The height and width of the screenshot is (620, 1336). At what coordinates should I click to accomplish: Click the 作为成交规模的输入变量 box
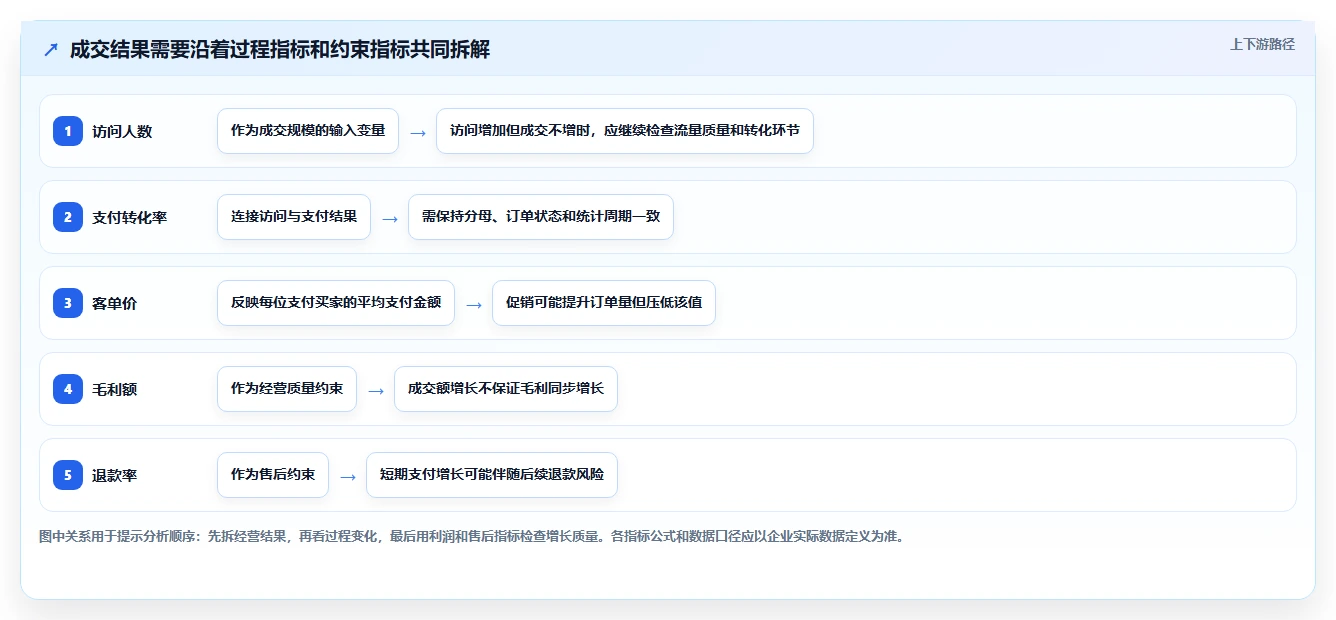click(x=308, y=131)
